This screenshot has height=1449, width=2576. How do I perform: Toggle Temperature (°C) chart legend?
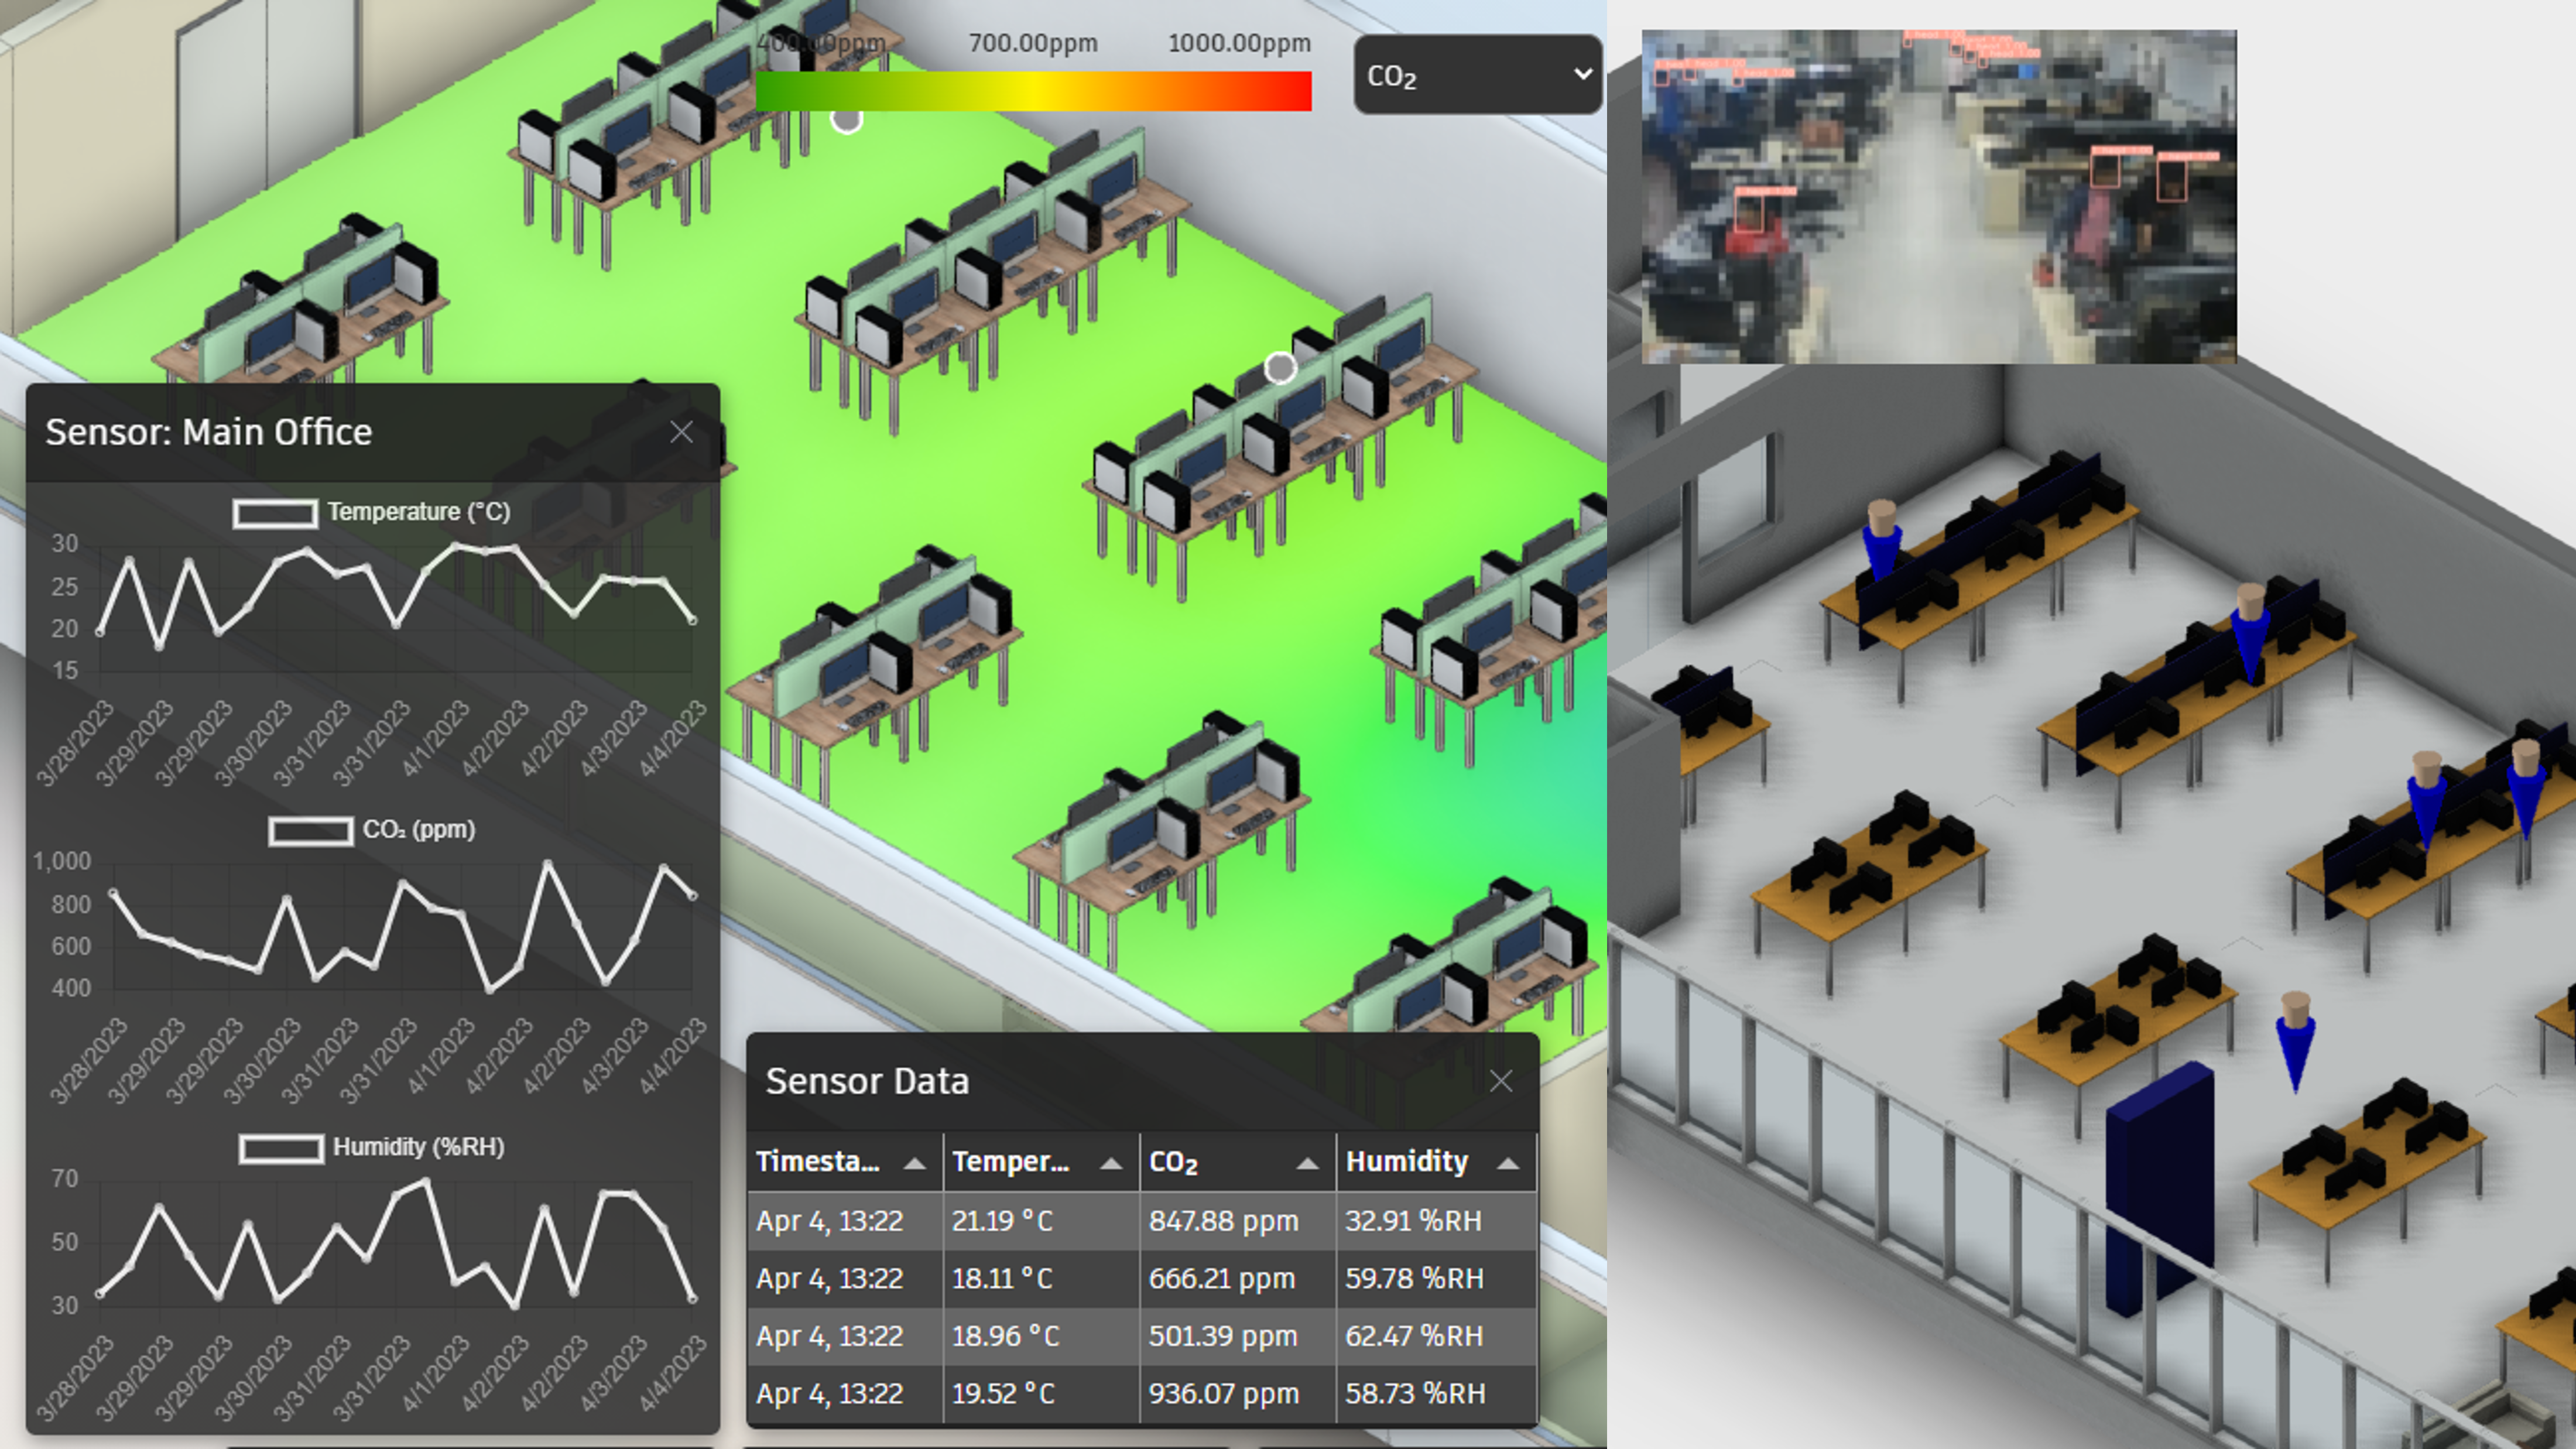tap(275, 513)
